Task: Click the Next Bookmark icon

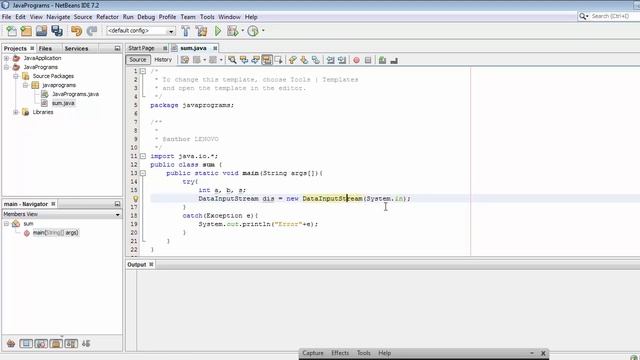Action: 304,60
